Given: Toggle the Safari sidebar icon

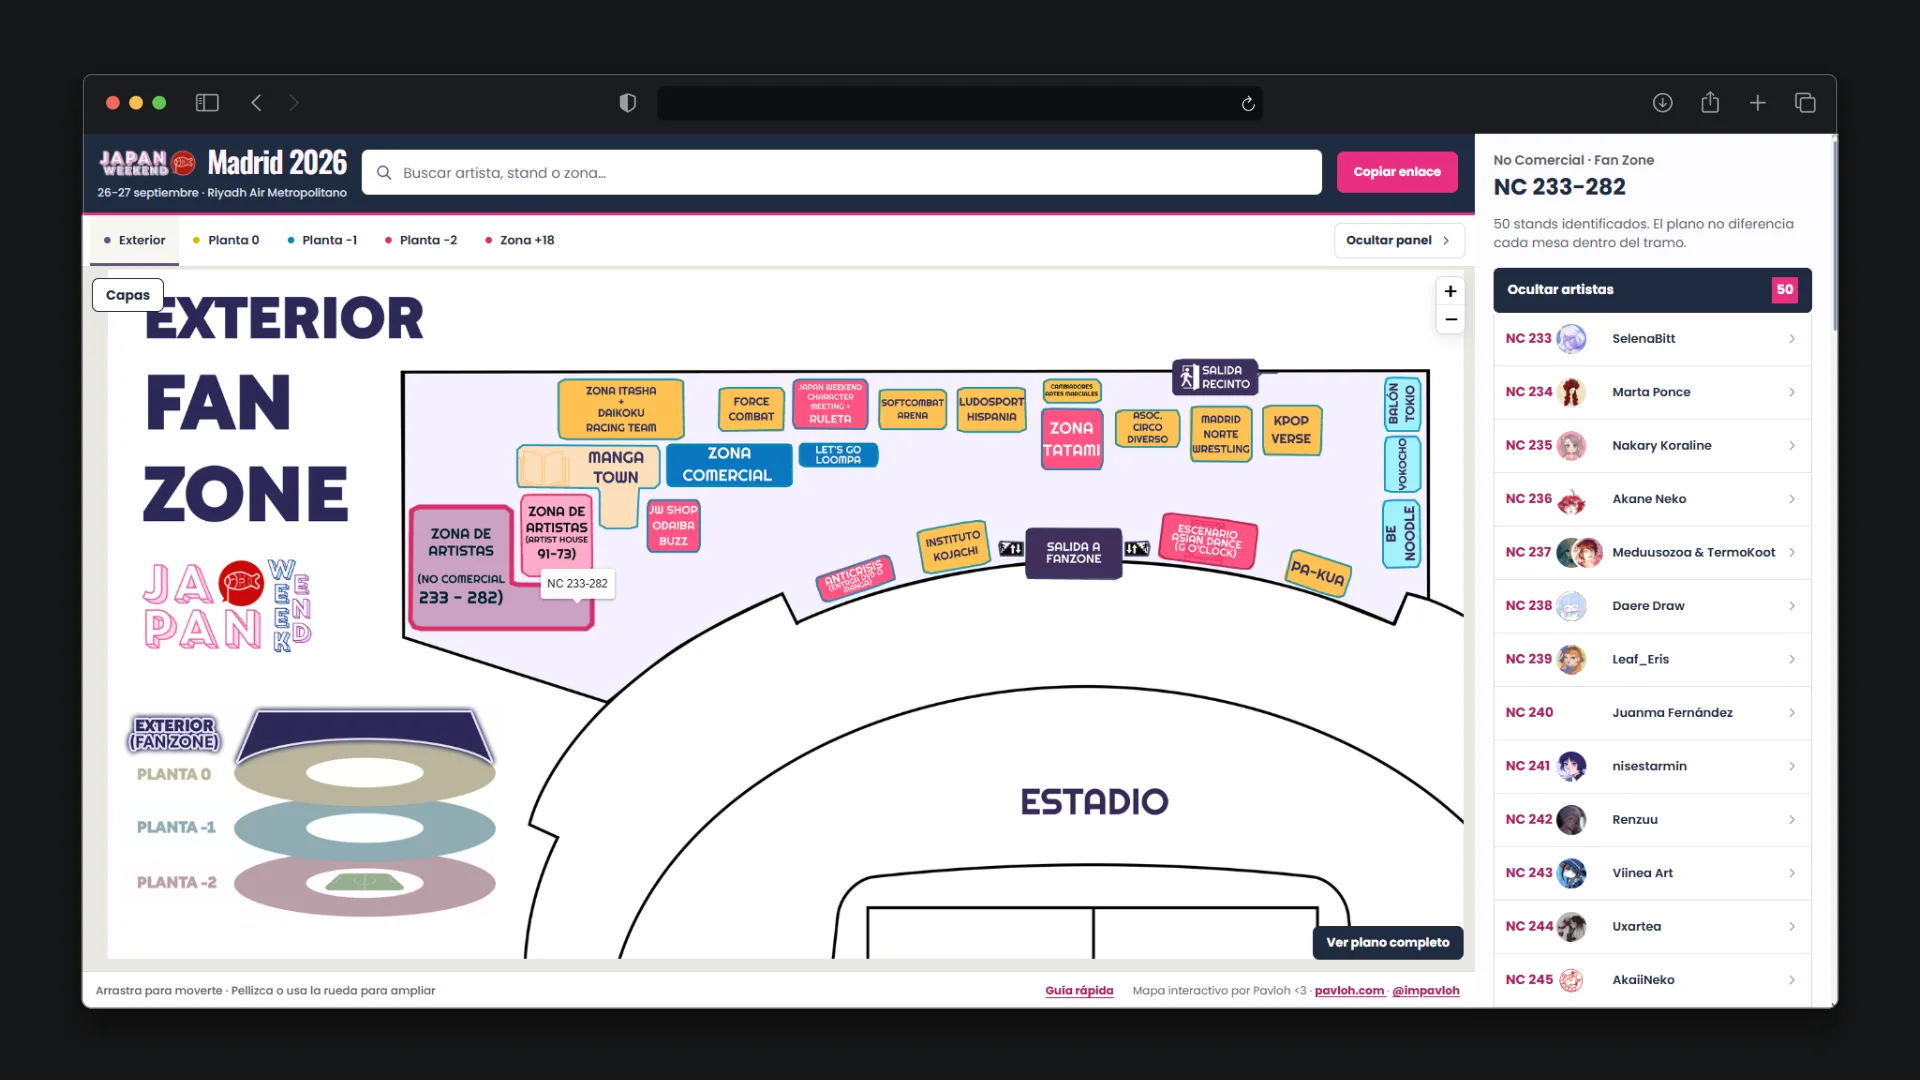Looking at the screenshot, I should 207,103.
